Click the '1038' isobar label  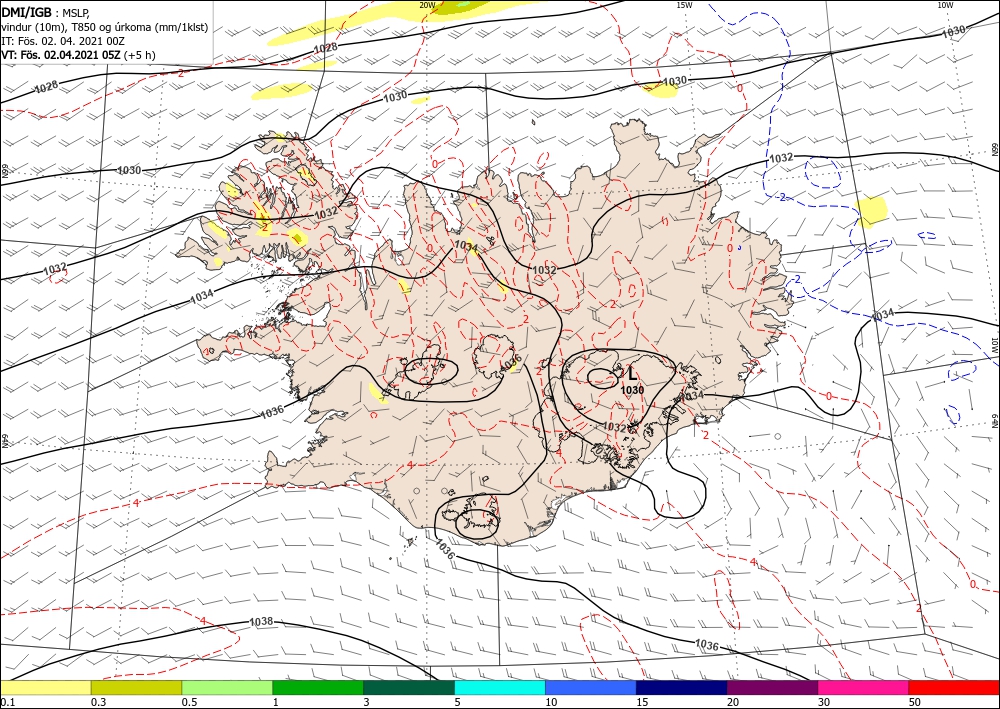click(x=261, y=621)
